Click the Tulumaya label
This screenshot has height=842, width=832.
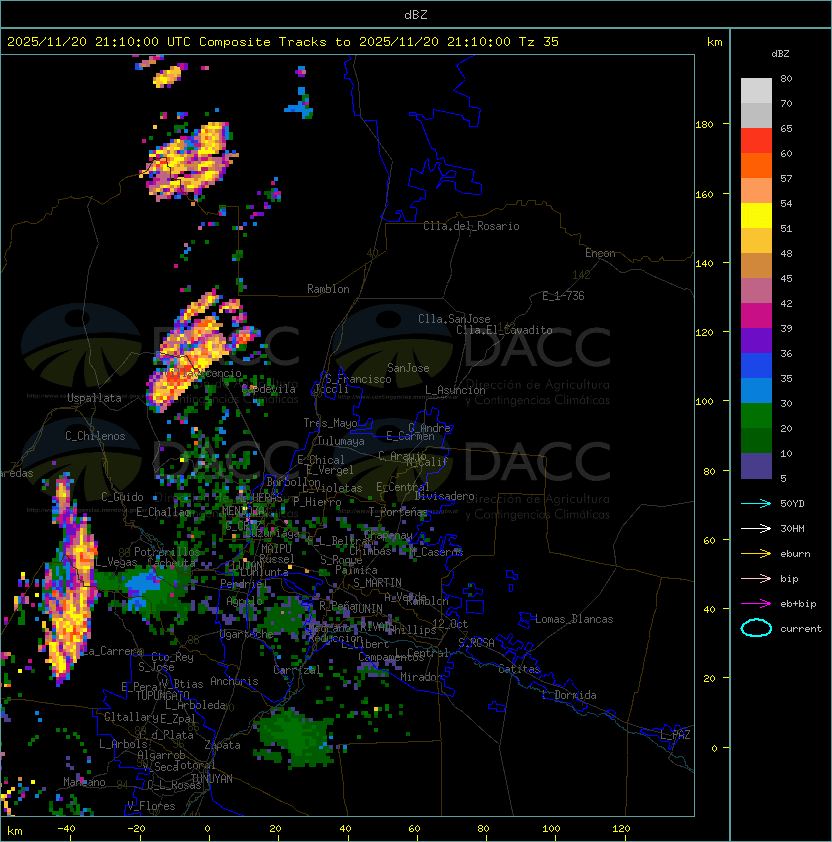(x=341, y=441)
